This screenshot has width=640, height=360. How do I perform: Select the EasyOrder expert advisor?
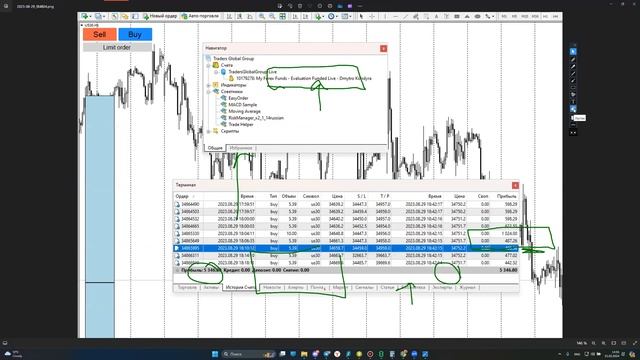click(x=238, y=98)
